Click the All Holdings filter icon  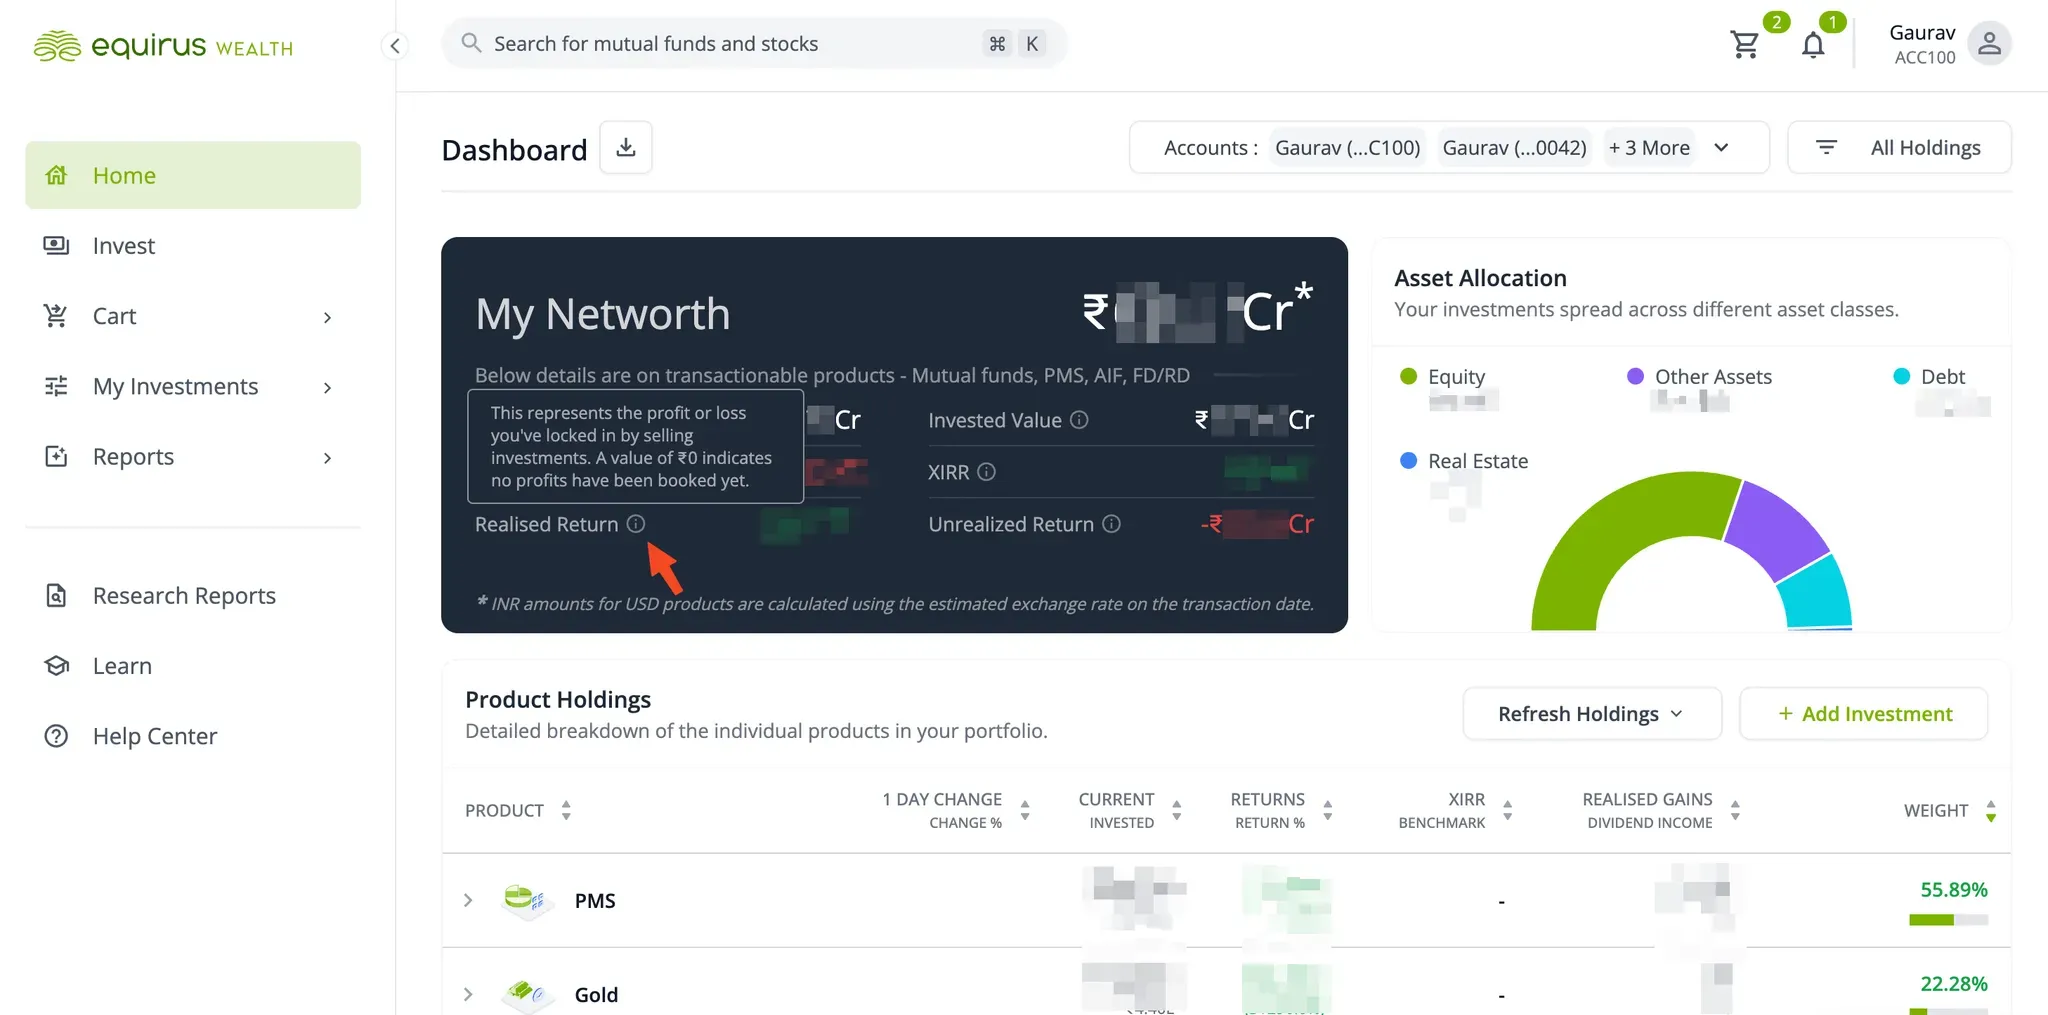pos(1826,148)
